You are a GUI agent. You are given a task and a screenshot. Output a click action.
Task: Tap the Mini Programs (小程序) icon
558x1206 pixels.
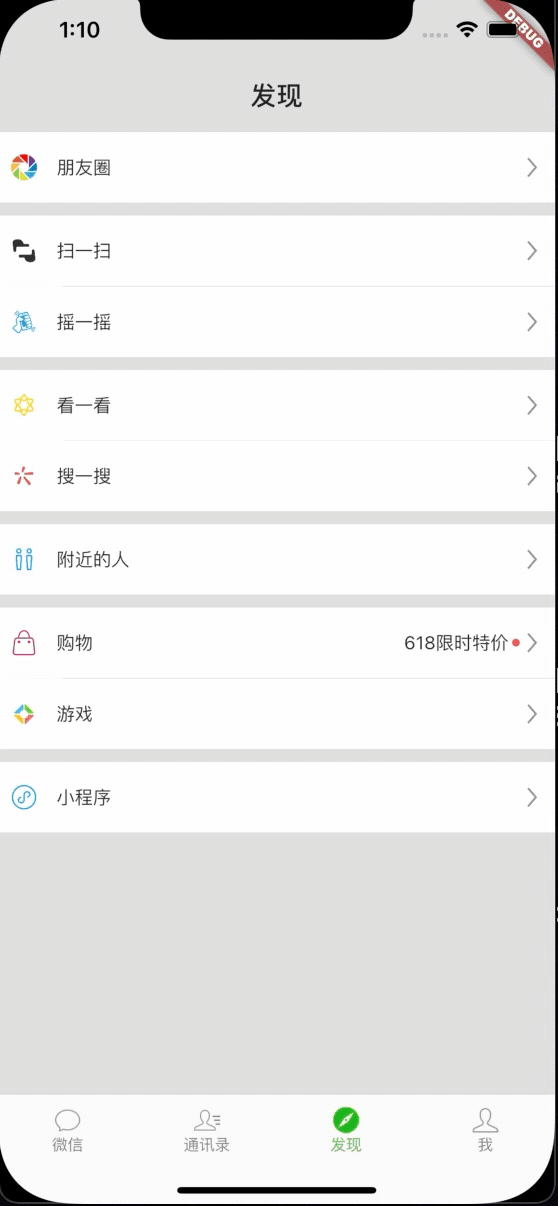tap(24, 797)
